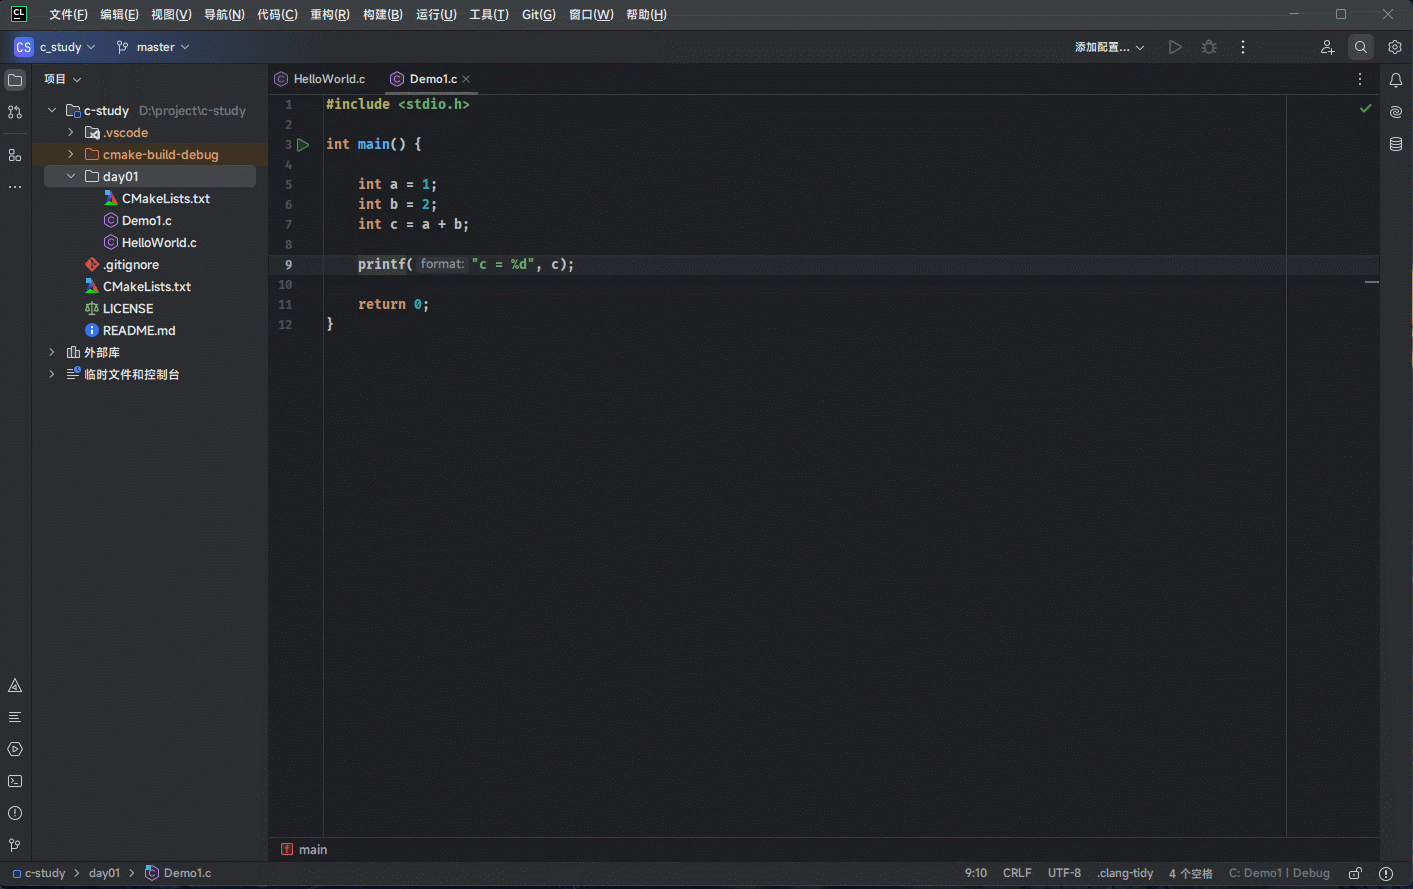Open the Commit tool window icon
1413x889 pixels.
pyautogui.click(x=15, y=112)
